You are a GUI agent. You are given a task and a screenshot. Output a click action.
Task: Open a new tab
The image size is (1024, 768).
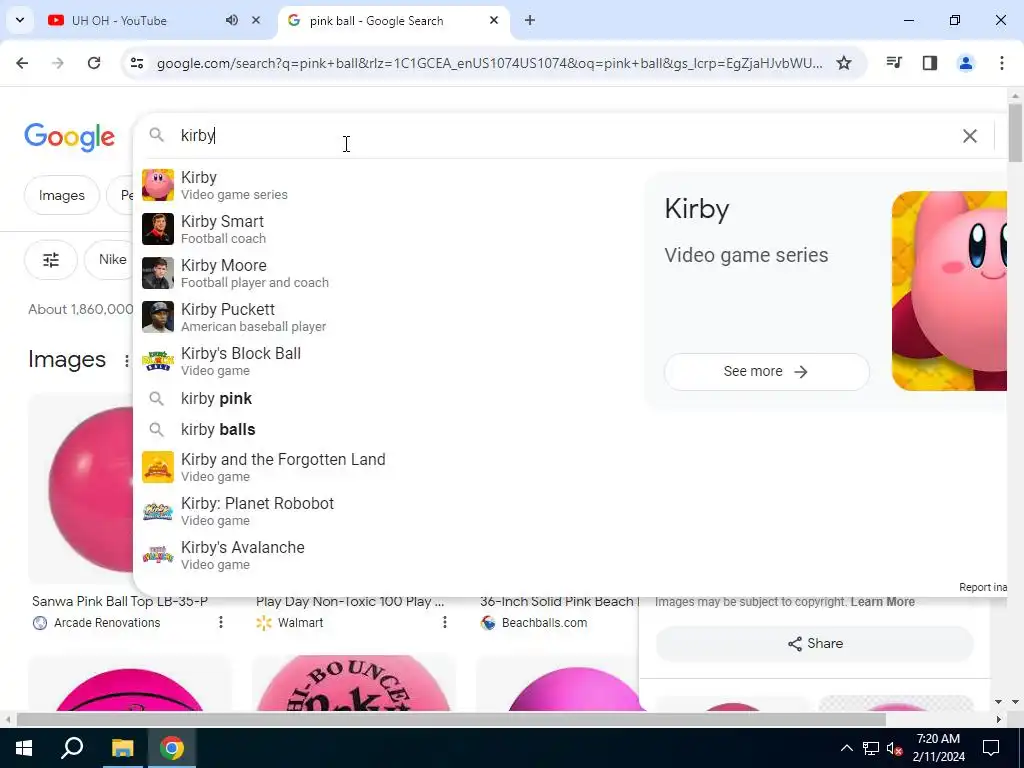pyautogui.click(x=530, y=20)
